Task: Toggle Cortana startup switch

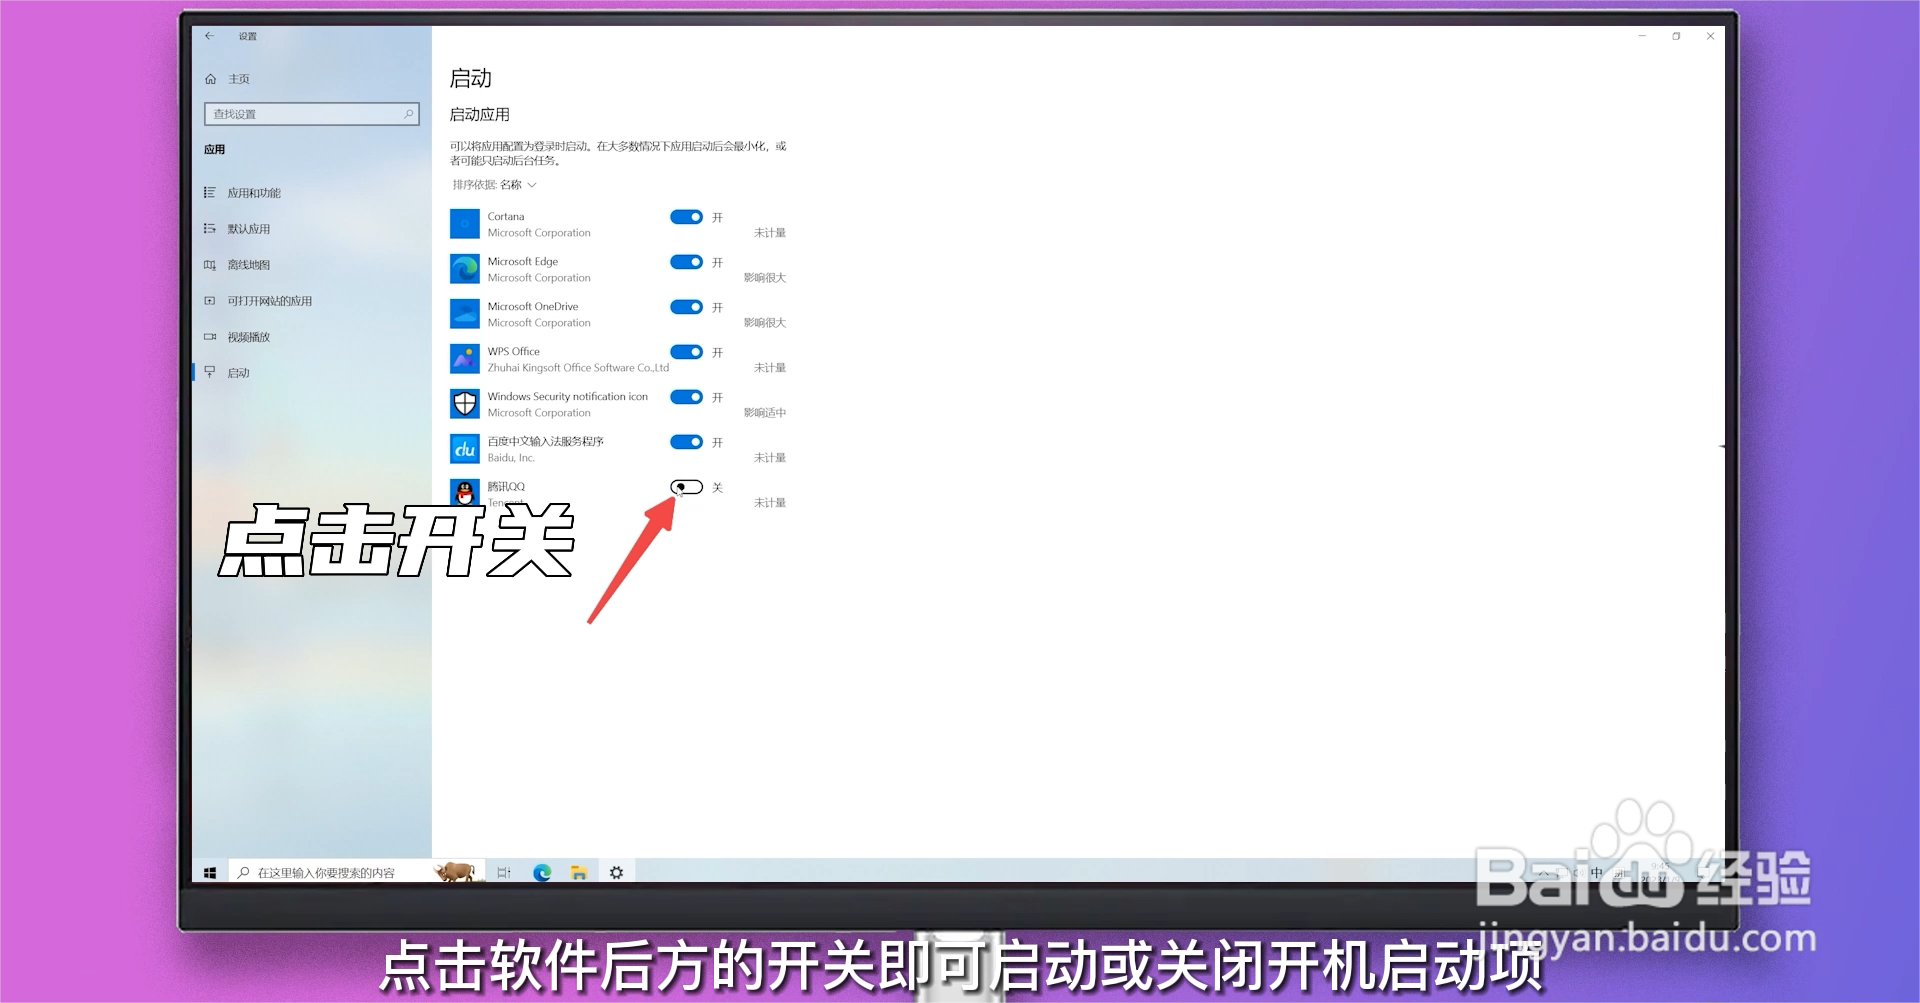Action: pos(687,217)
